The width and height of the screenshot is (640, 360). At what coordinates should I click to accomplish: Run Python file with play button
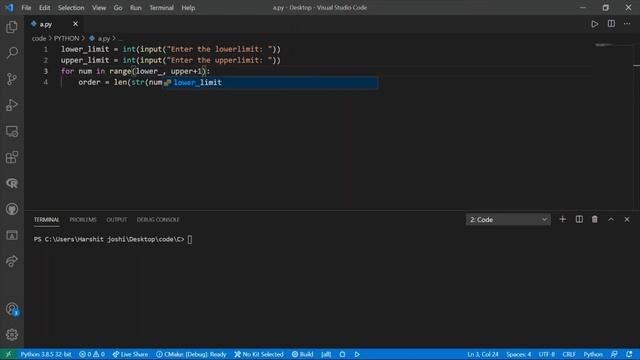(595, 24)
